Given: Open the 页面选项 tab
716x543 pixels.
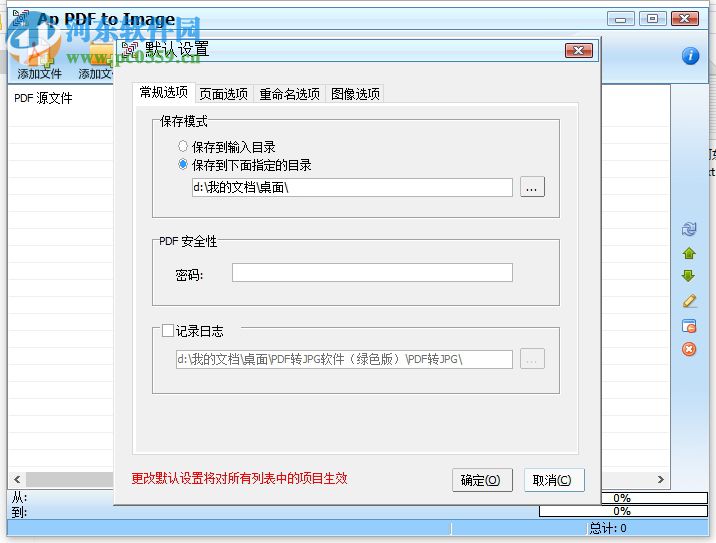Looking at the screenshot, I should [x=224, y=94].
